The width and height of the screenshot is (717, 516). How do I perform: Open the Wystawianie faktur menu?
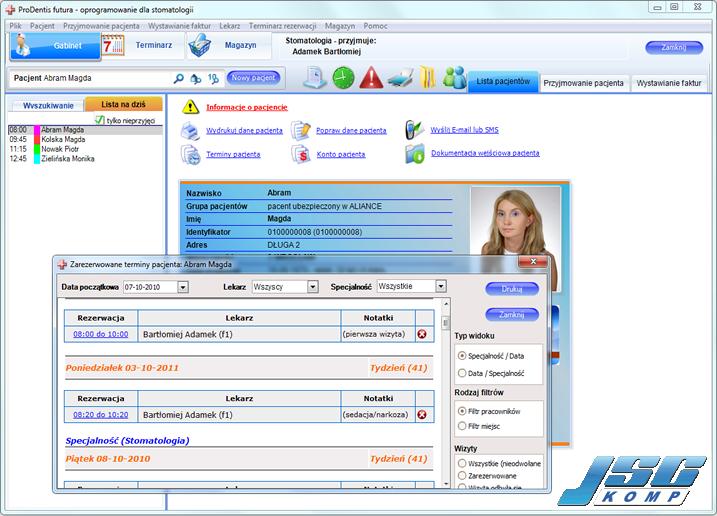pyautogui.click(x=179, y=26)
